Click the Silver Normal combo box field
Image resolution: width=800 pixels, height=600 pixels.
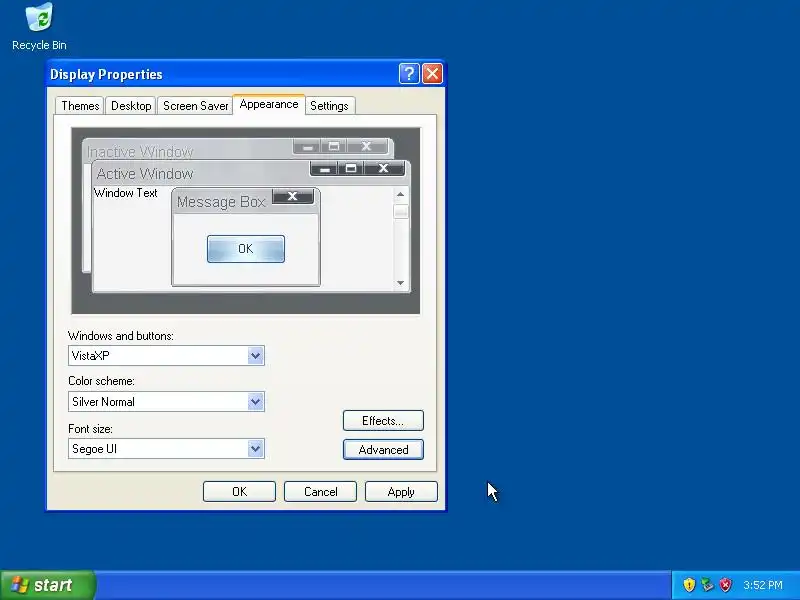point(166,402)
